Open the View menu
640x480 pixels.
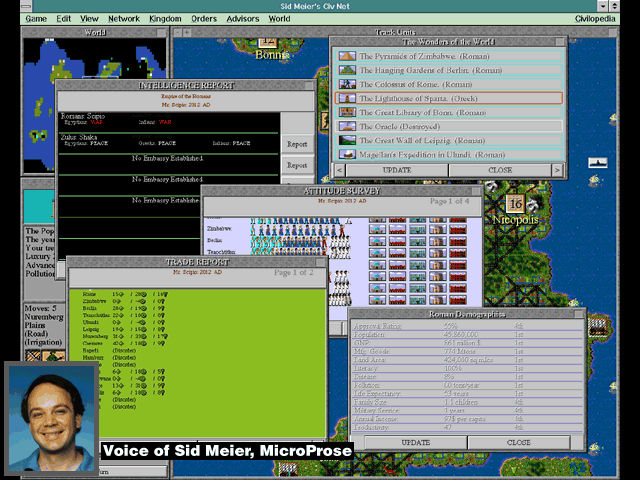click(x=89, y=19)
